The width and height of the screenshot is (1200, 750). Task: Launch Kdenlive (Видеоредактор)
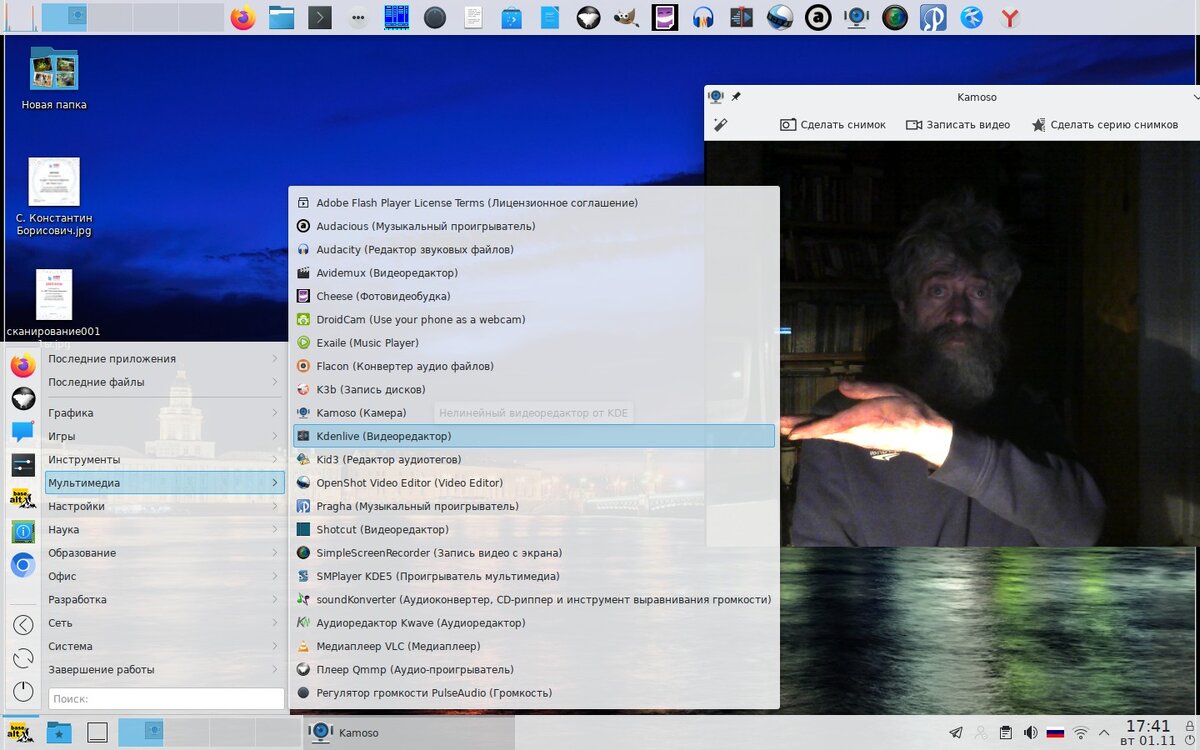(x=534, y=436)
